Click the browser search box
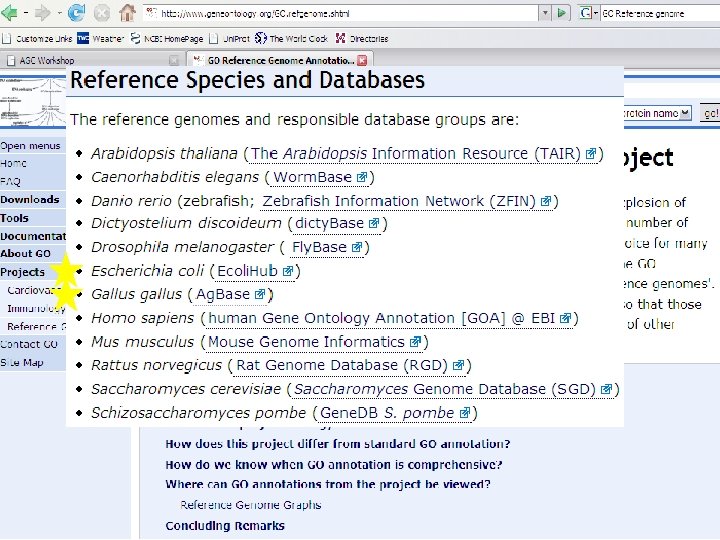The image size is (720, 540). (660, 13)
